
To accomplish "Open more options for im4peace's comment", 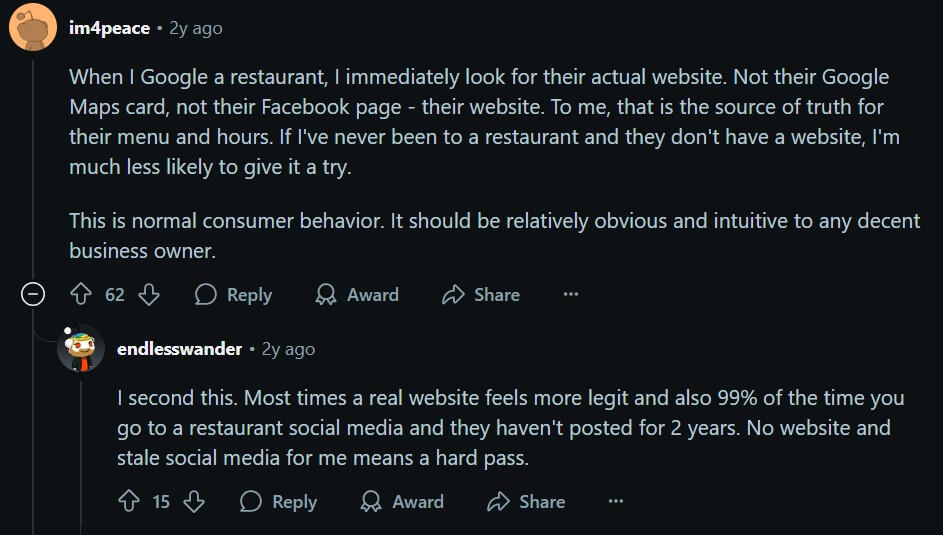I will pyautogui.click(x=571, y=295).
